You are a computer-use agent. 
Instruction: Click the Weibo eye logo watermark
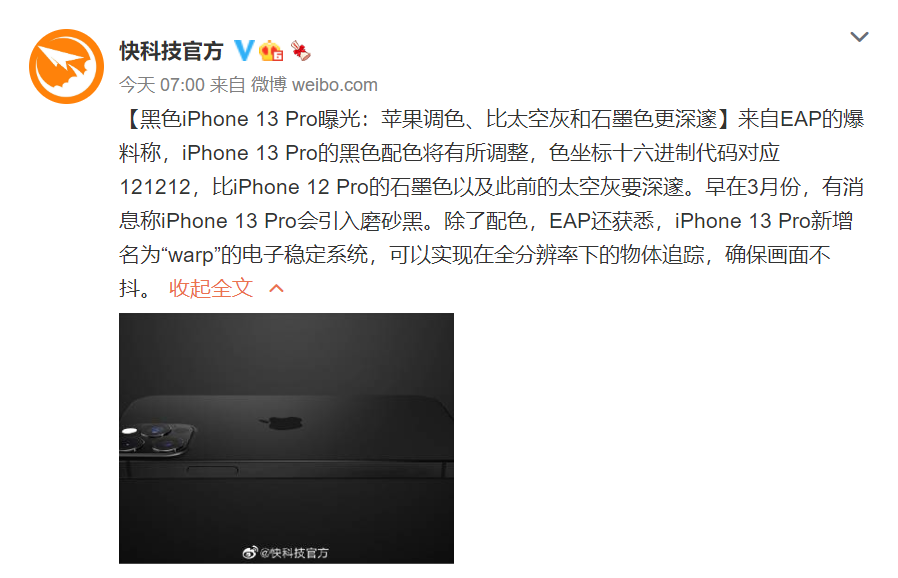(250, 552)
